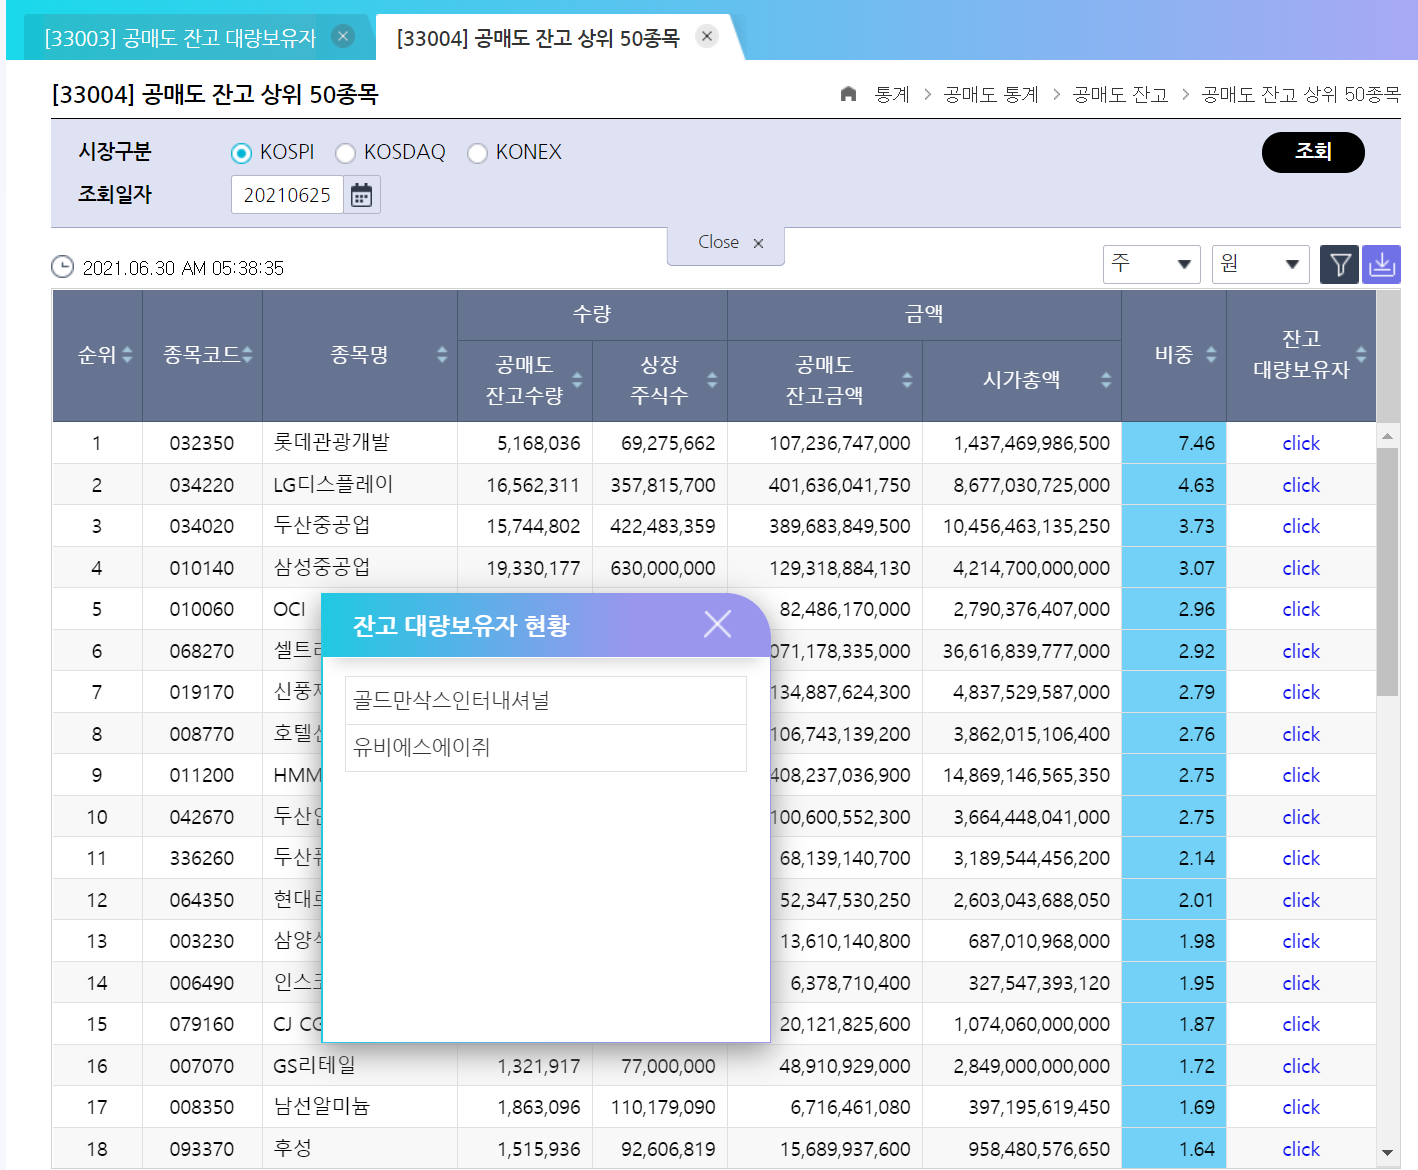The image size is (1418, 1170).
Task: Click the download data icon
Action: point(1381,265)
